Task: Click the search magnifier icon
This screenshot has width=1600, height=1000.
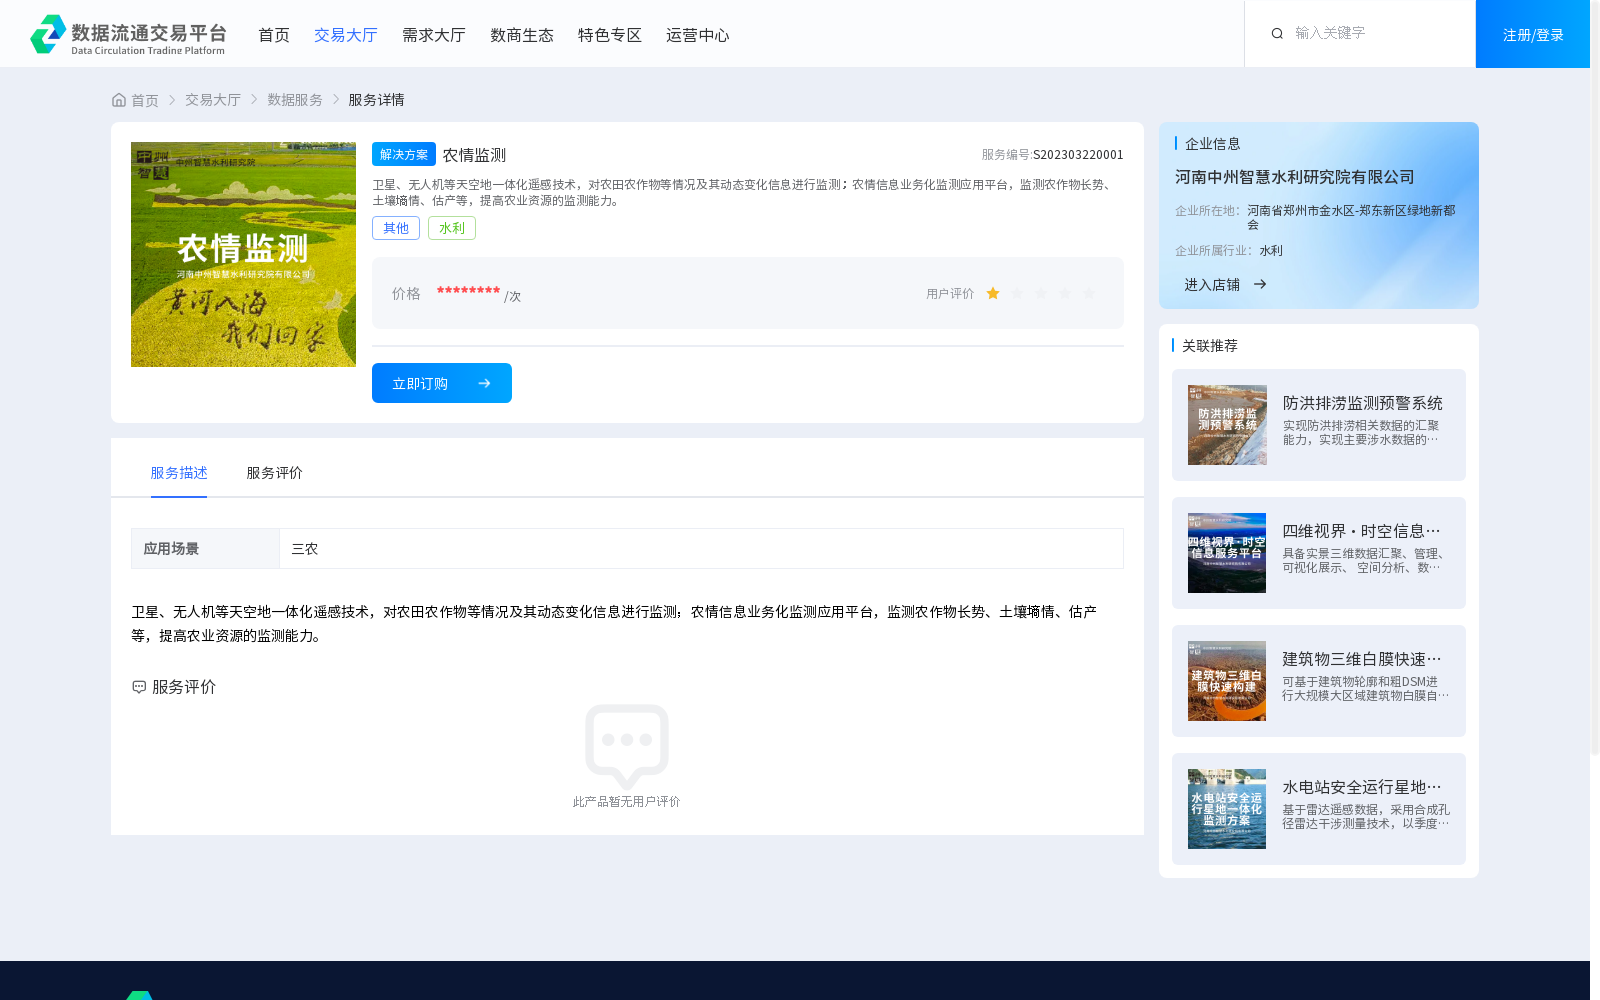Action: 1277,34
